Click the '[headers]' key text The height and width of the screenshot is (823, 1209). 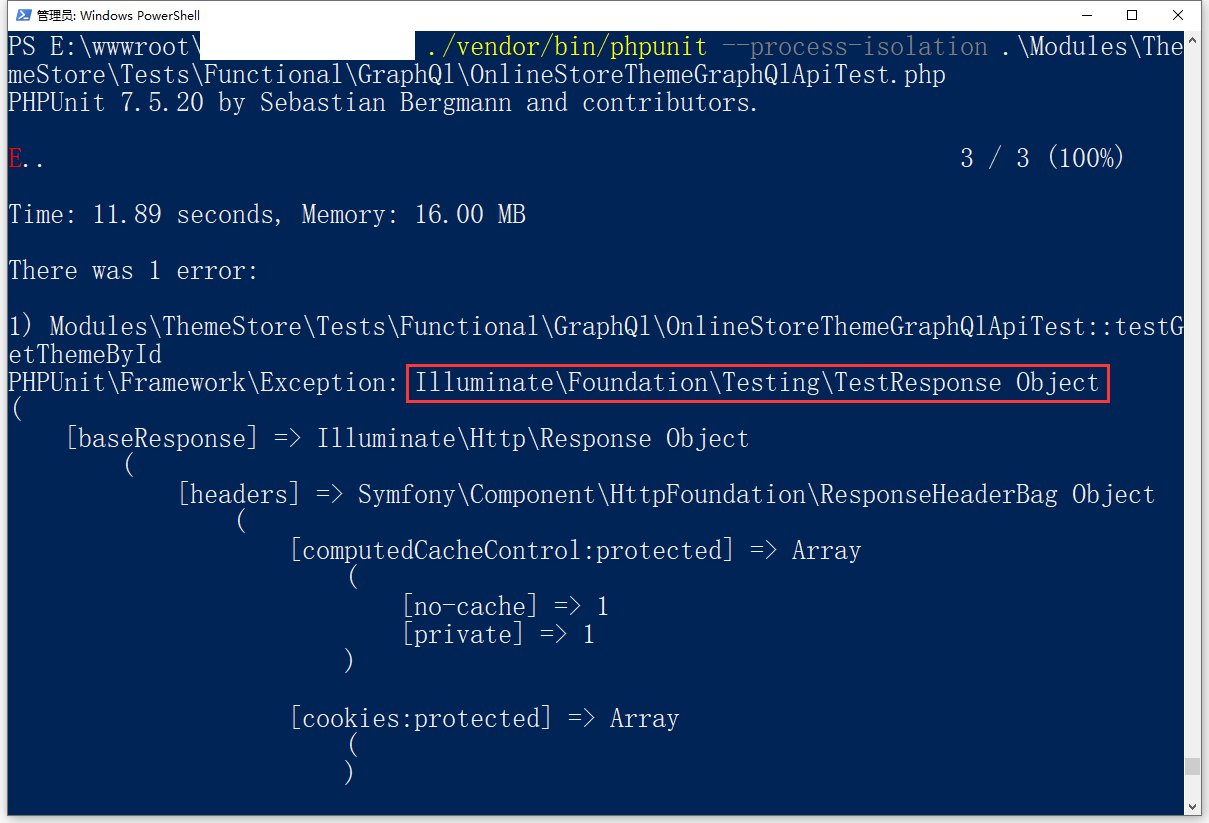[238, 494]
